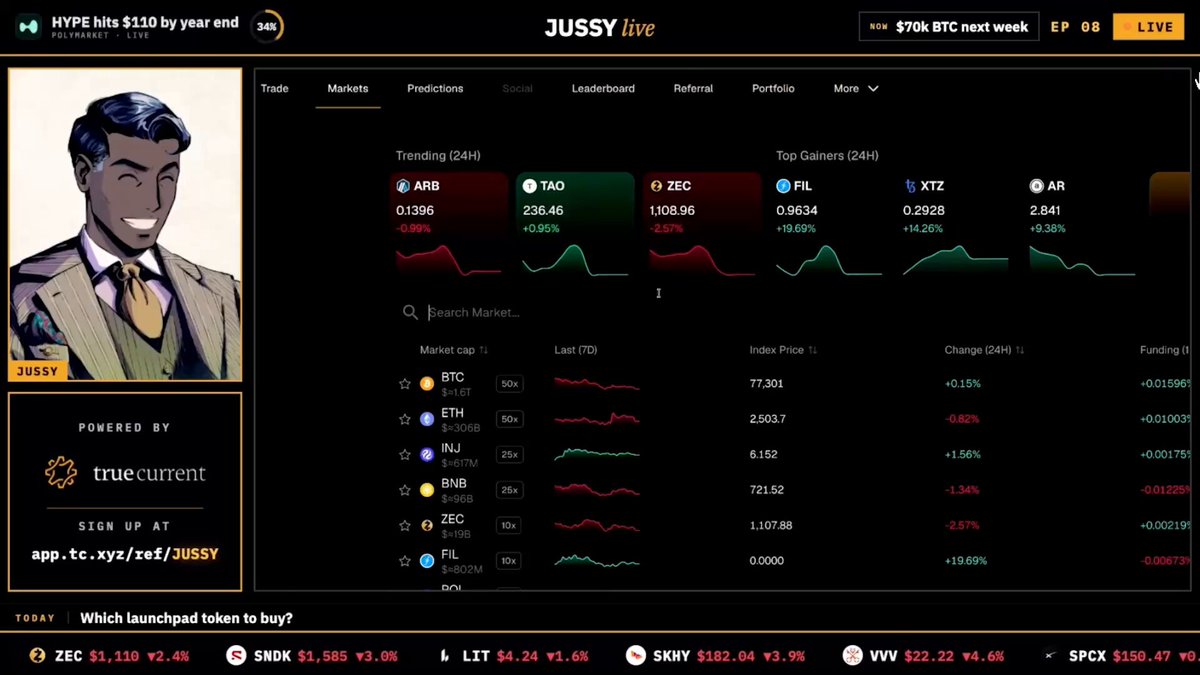Click the magnifier icon beside Search Market

coord(410,312)
